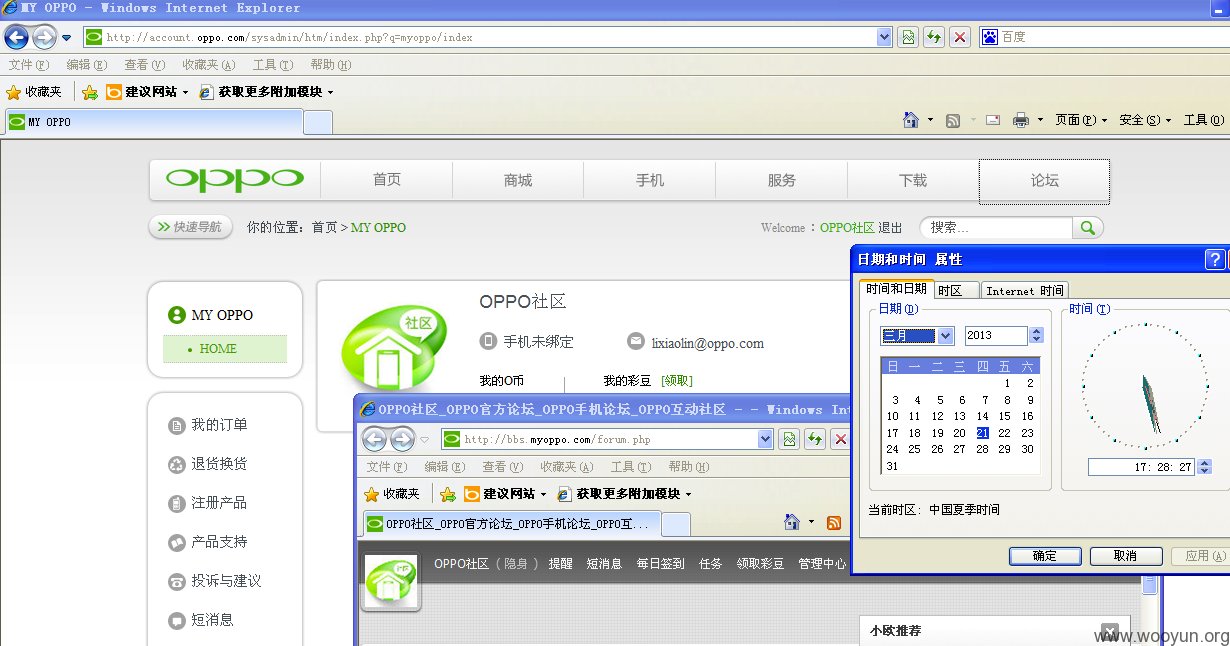Click 管理中心 in forum top bar
Image resolution: width=1230 pixels, height=646 pixels.
pos(822,563)
